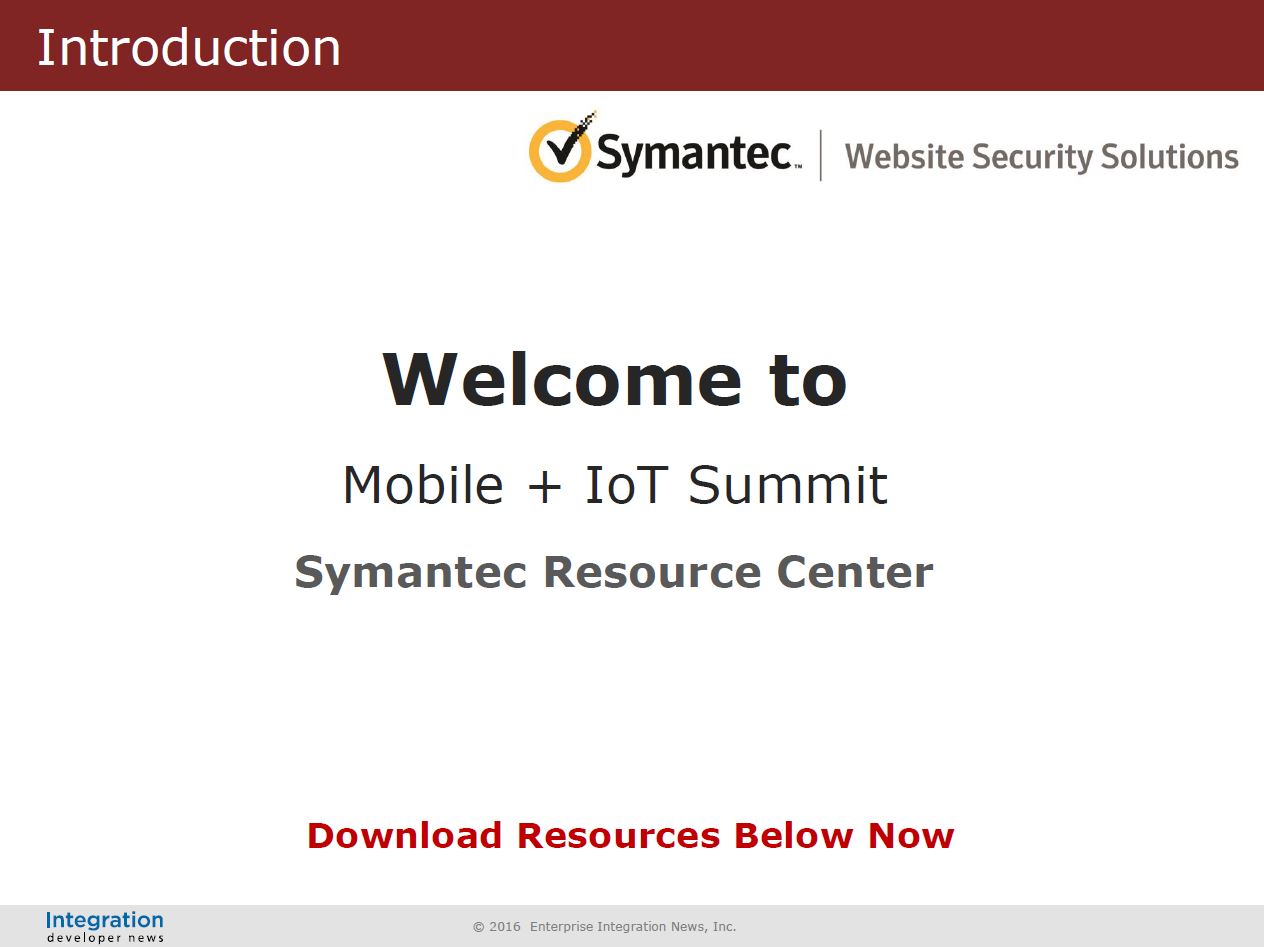Viewport: 1264px width, 947px height.
Task: Click the Introduction slide title
Action: (189, 47)
